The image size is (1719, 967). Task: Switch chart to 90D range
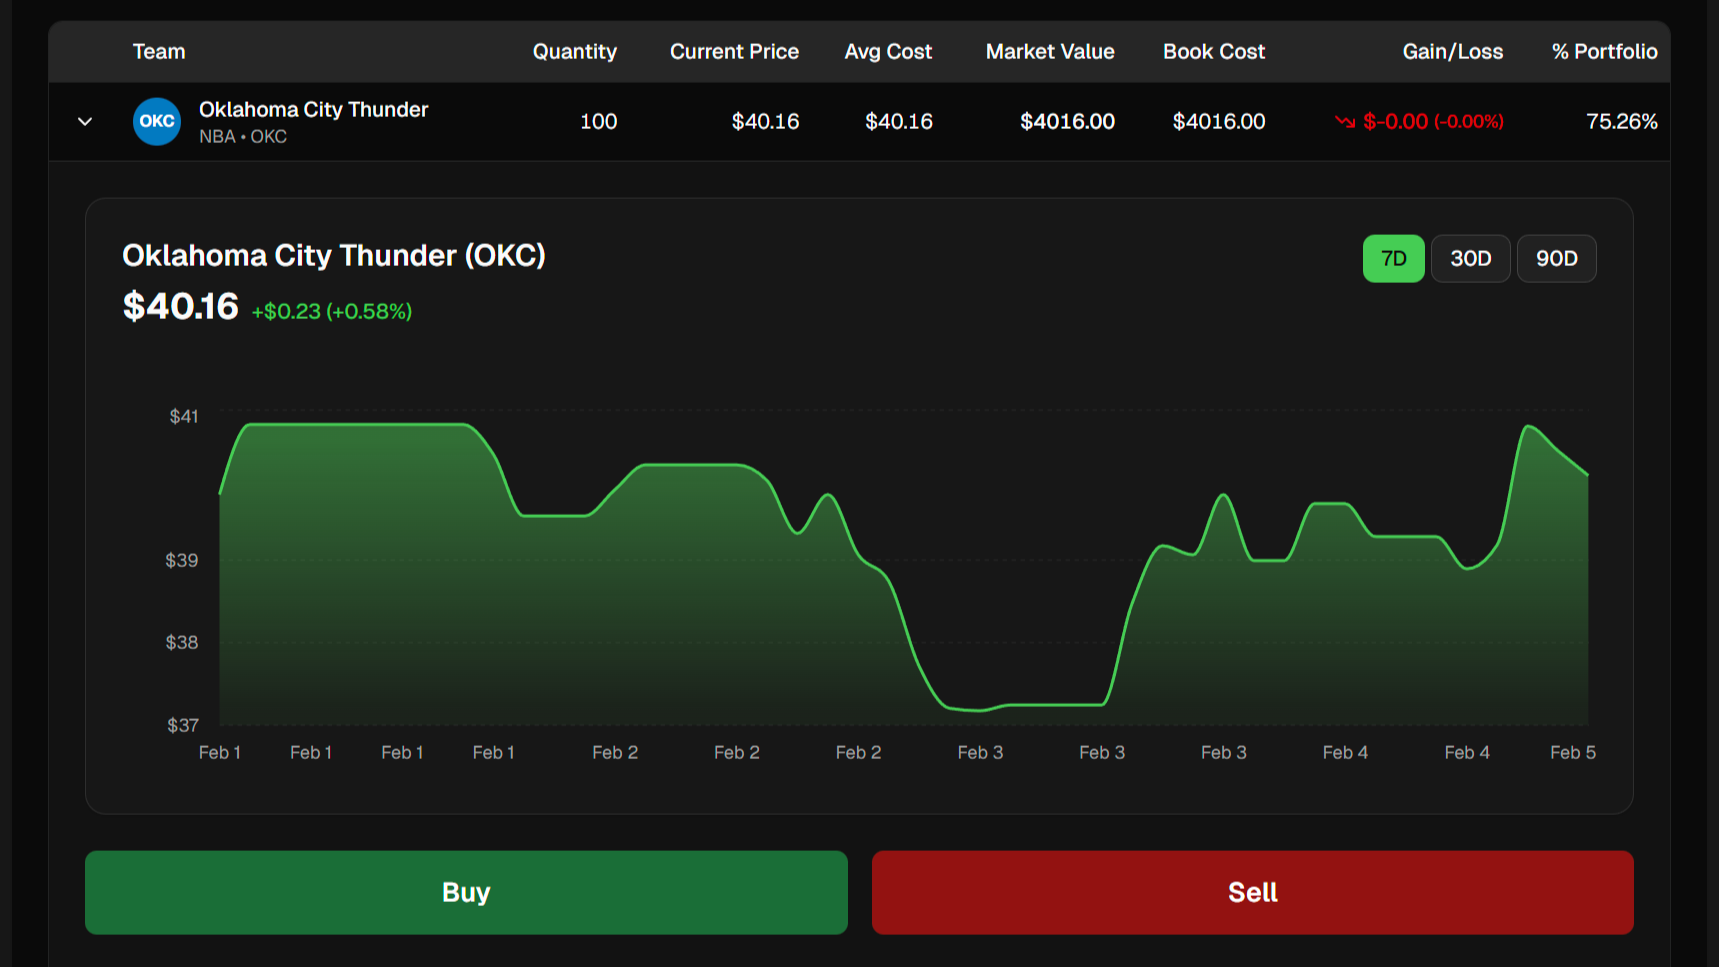(1556, 259)
